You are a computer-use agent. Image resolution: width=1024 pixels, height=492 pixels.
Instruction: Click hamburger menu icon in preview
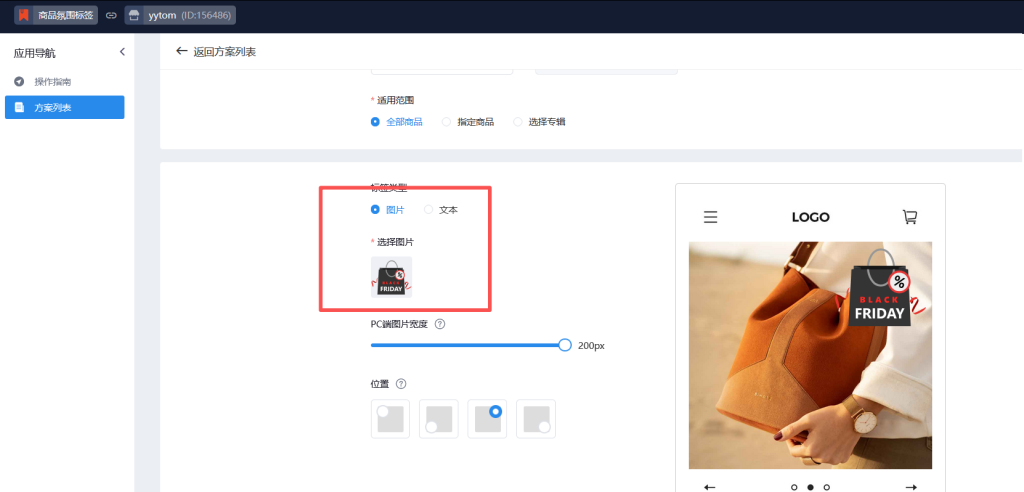711,217
